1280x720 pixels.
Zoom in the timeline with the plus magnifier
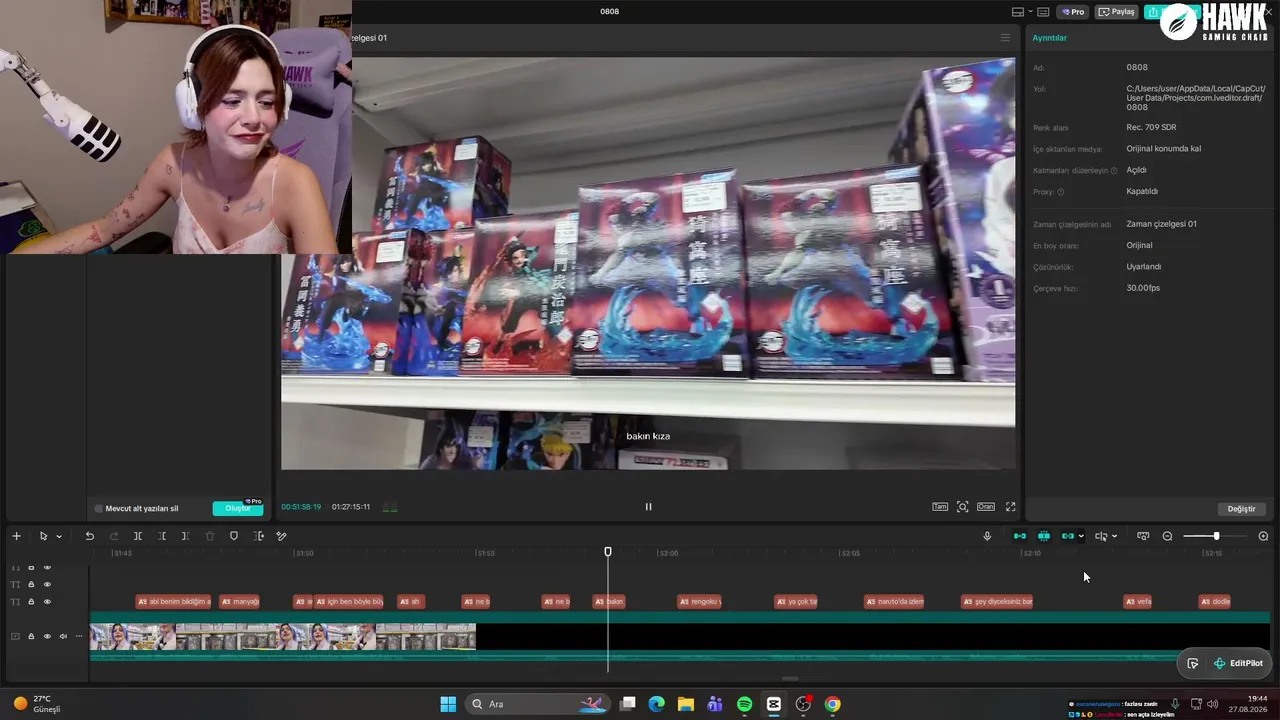point(1263,536)
